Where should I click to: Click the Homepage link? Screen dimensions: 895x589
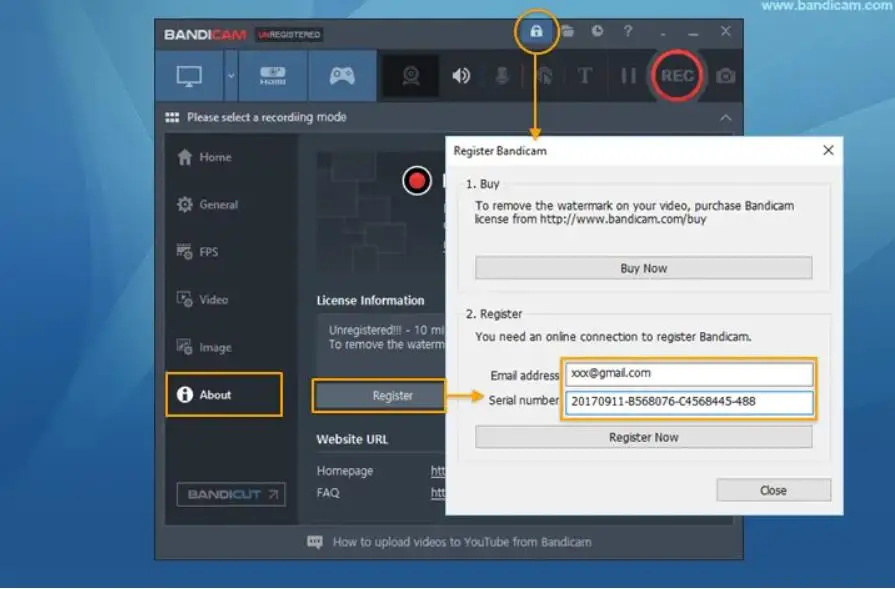click(x=438, y=471)
